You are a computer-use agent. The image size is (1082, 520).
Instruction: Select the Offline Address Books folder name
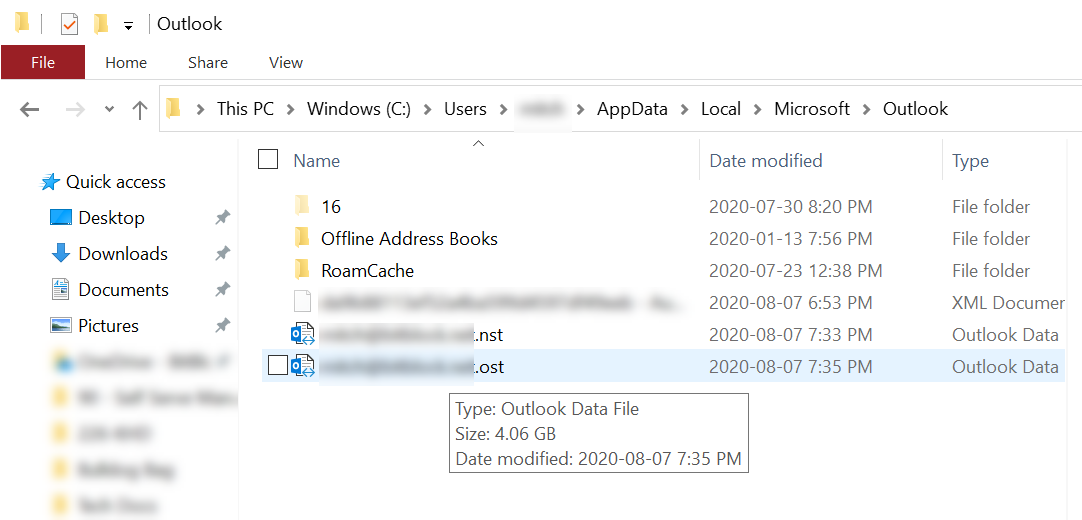pos(409,239)
